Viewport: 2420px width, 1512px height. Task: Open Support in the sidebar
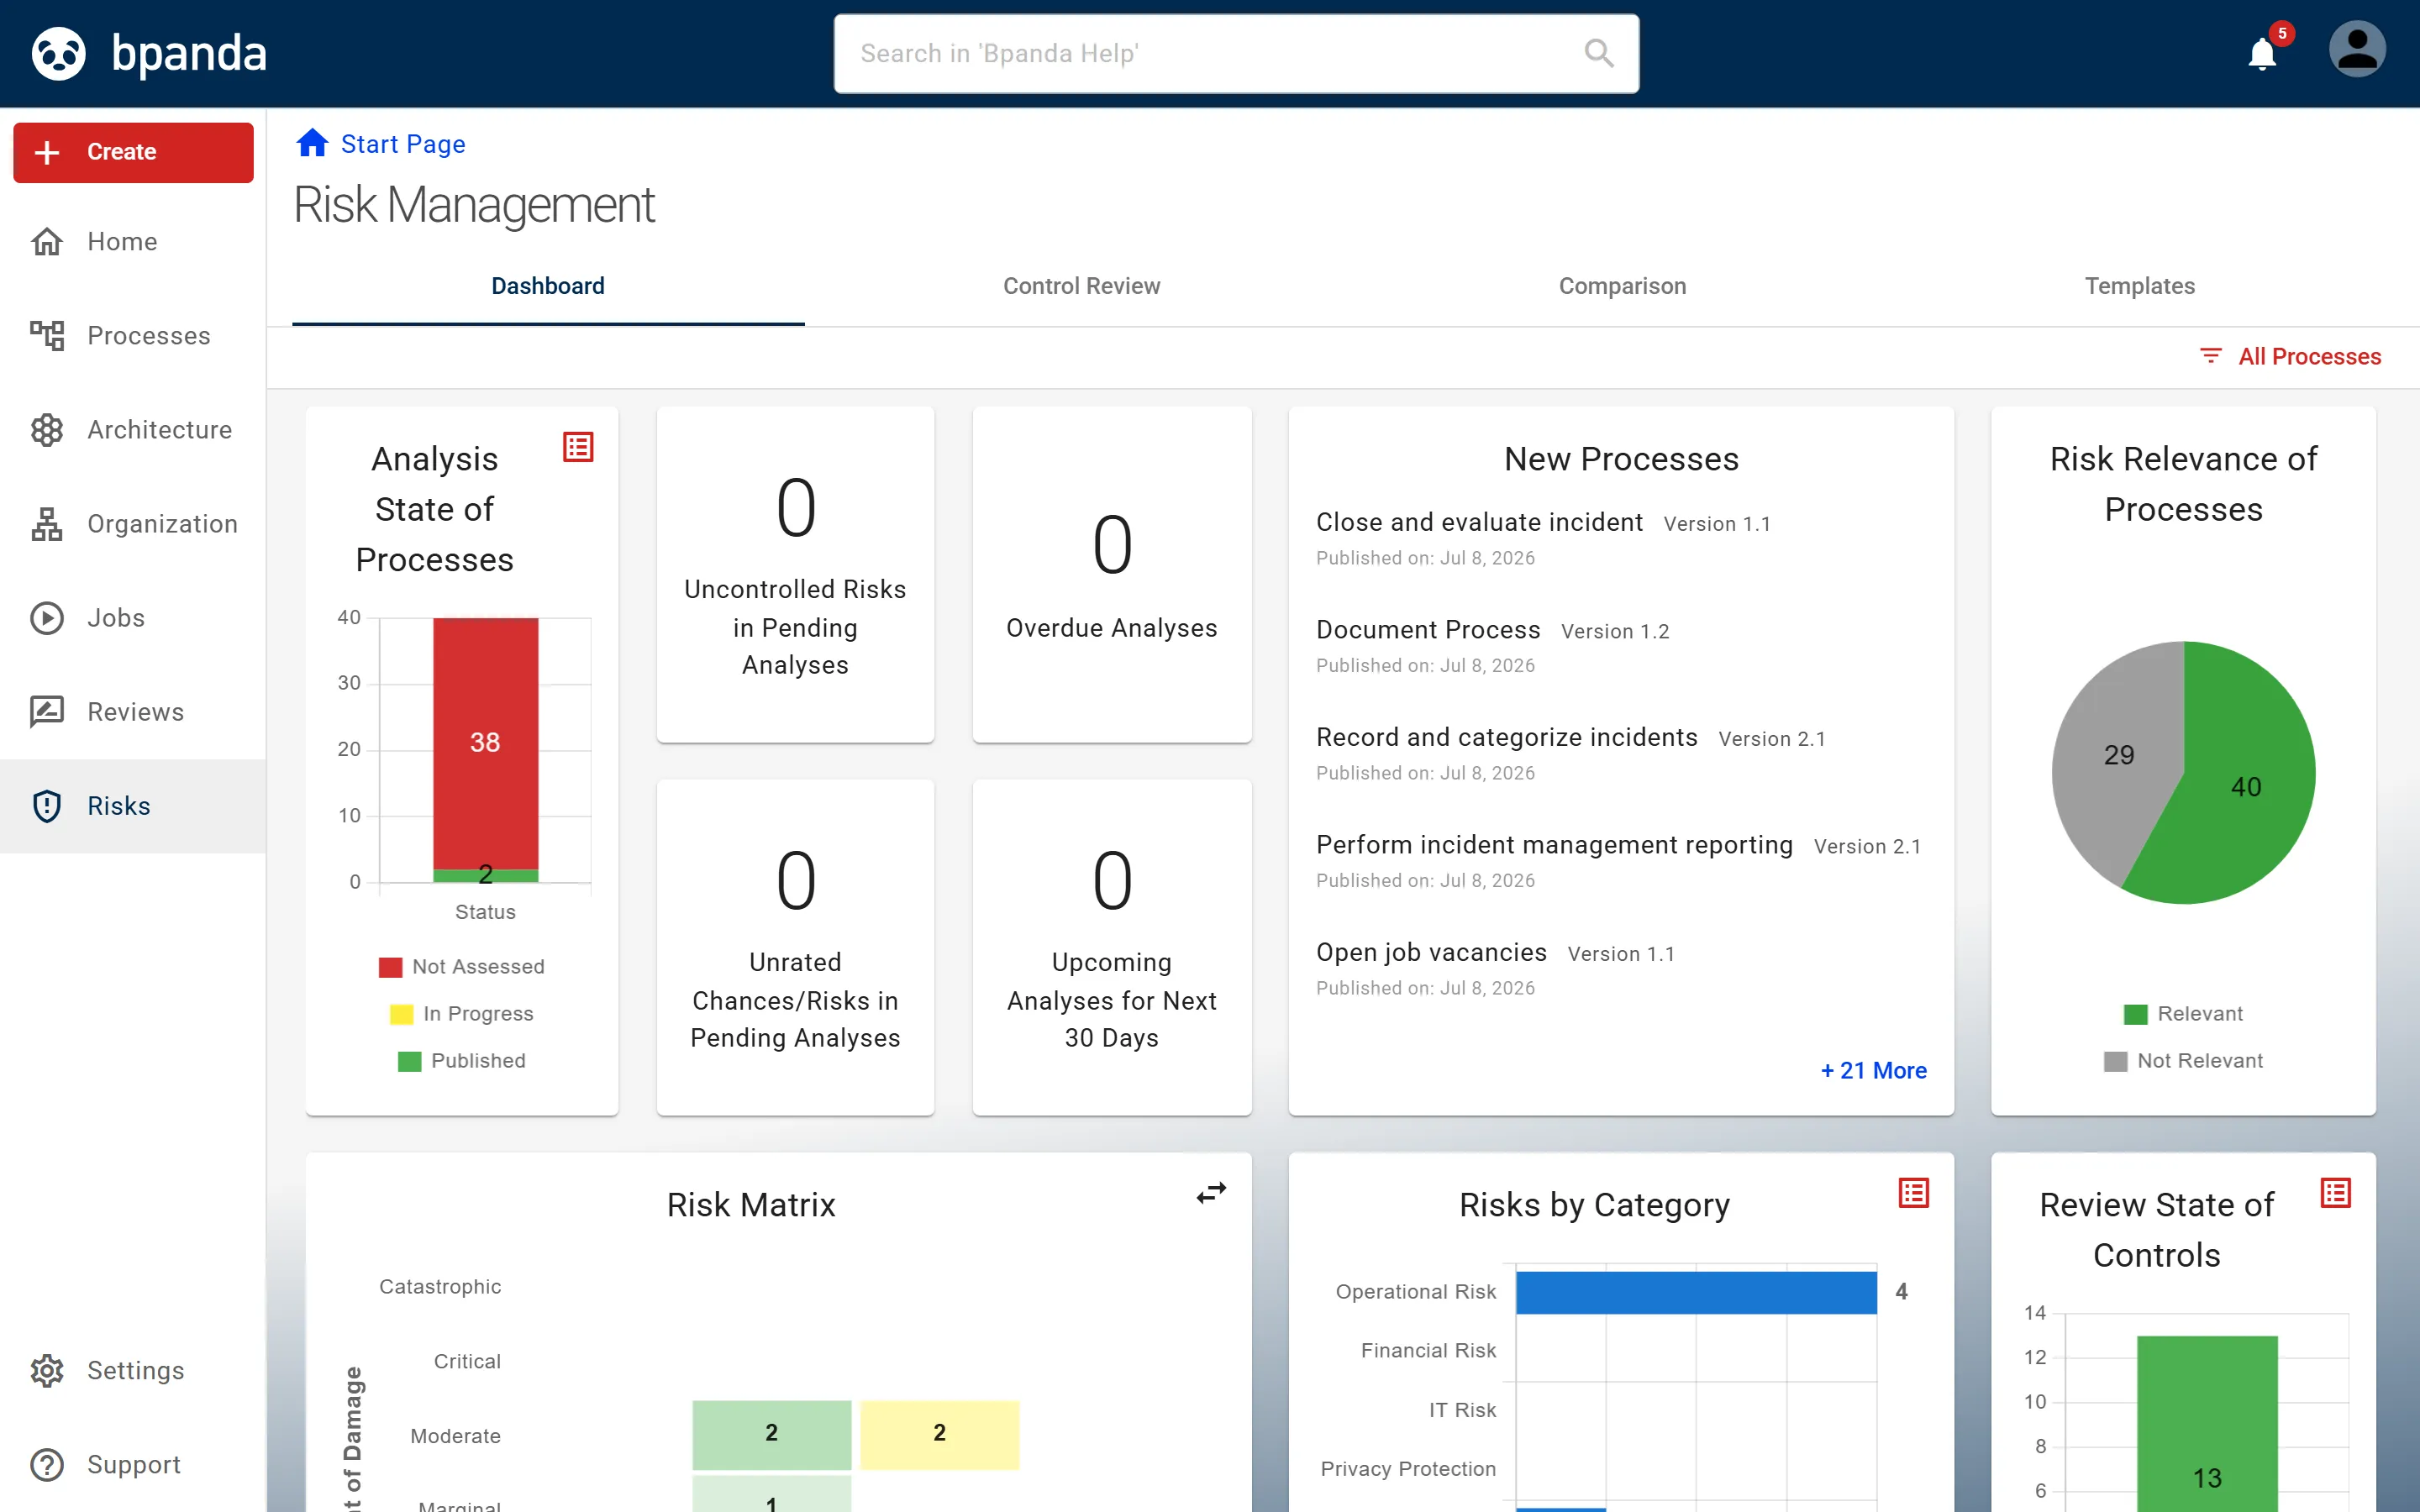(133, 1465)
